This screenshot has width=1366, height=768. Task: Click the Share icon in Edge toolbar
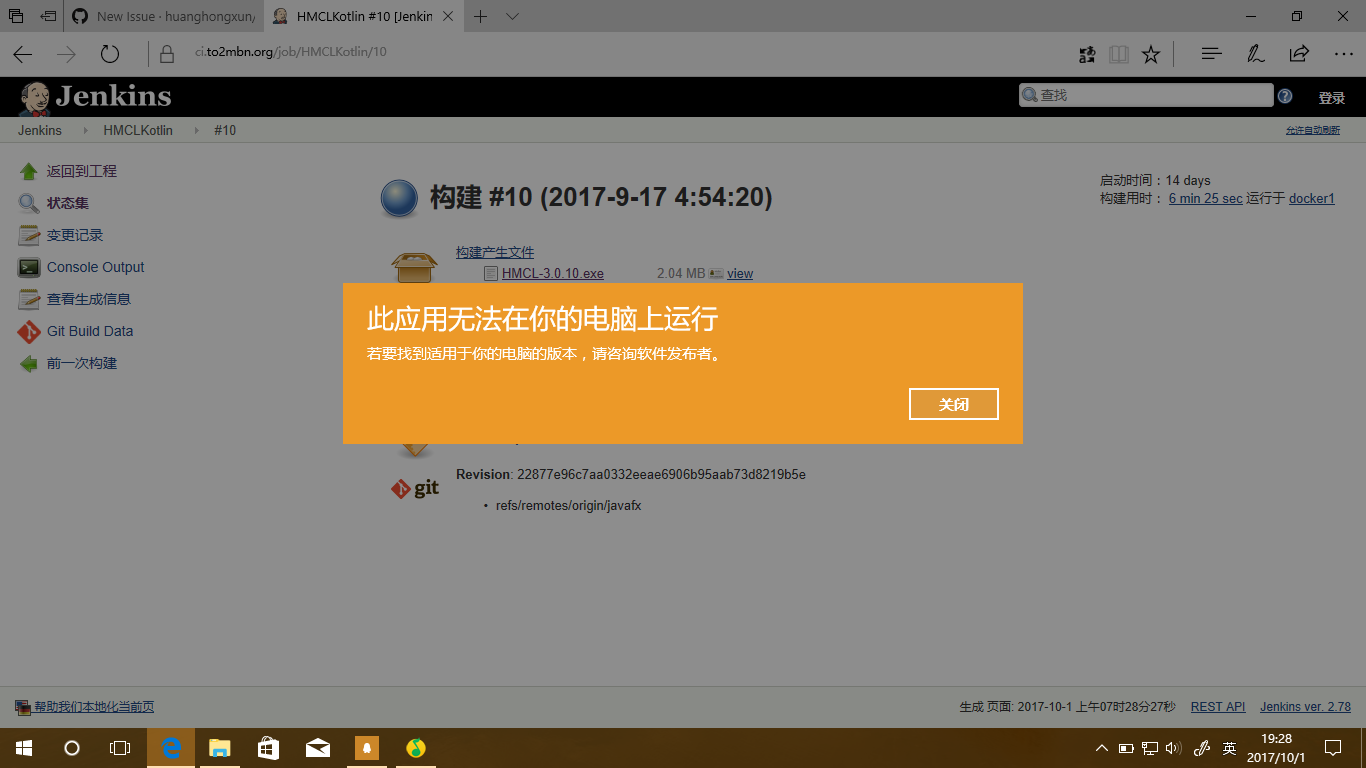tap(1299, 54)
